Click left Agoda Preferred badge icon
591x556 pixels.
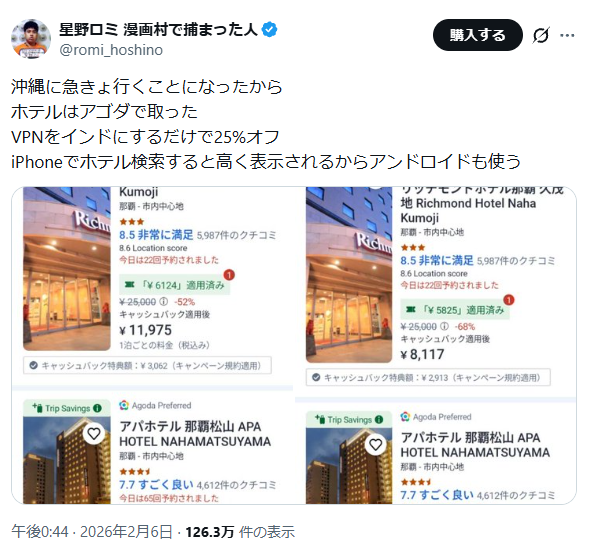pyautogui.click(x=124, y=406)
